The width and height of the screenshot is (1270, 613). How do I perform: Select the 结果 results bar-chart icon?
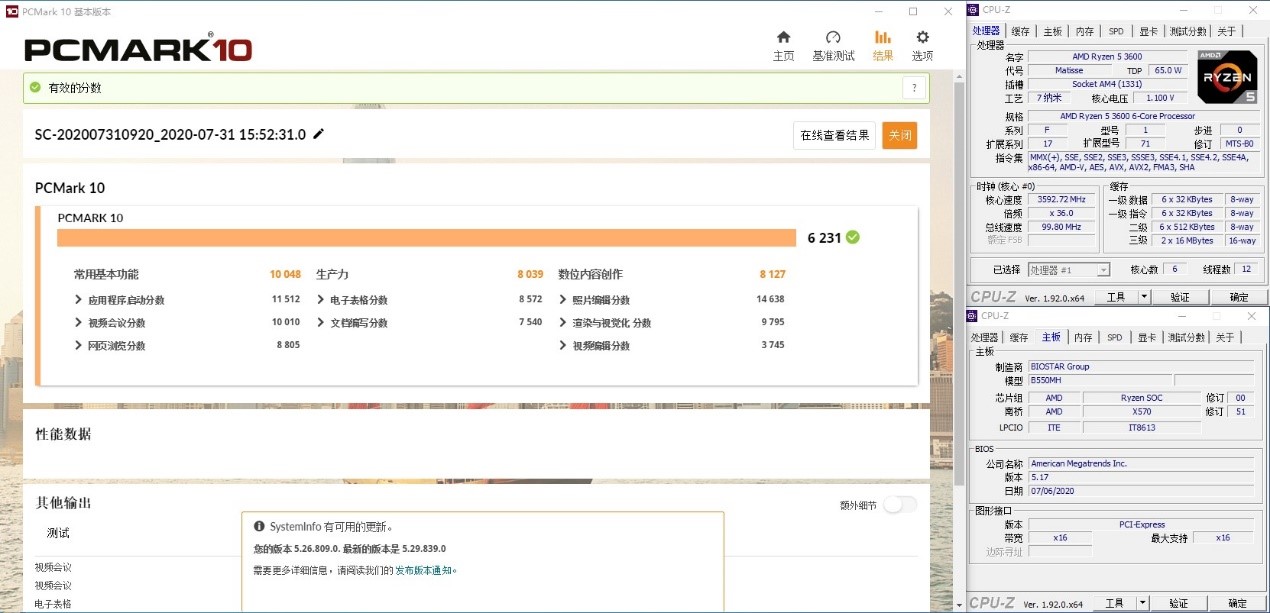(x=883, y=37)
